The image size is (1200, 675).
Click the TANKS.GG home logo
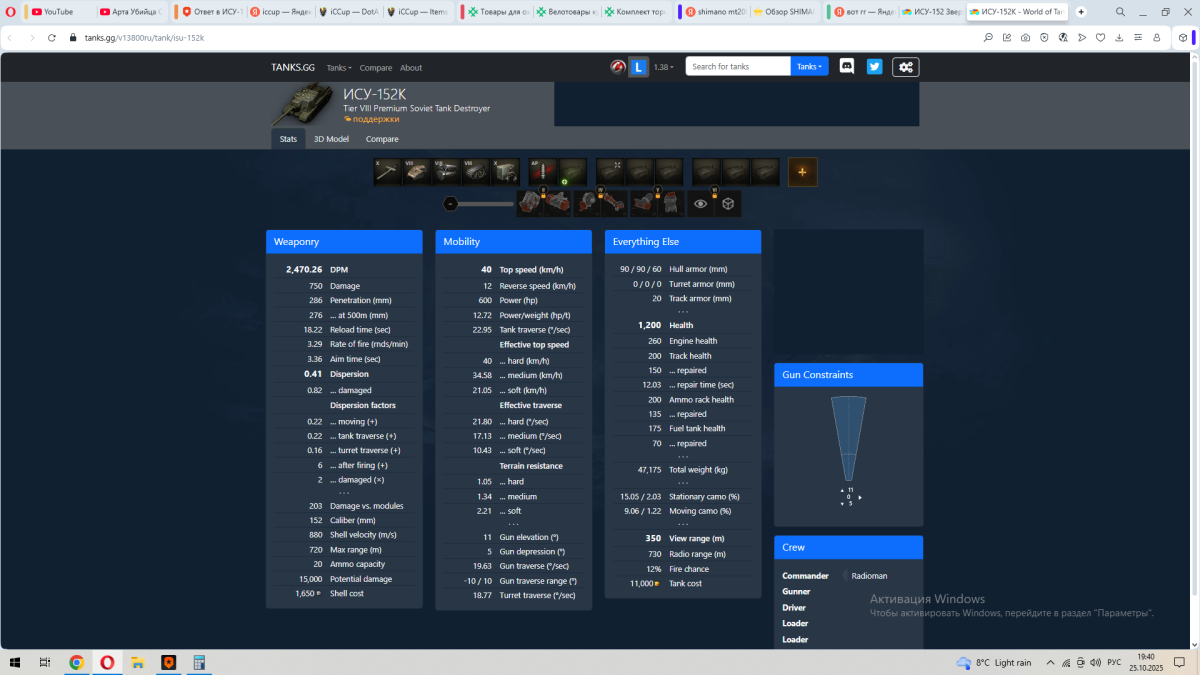(293, 68)
